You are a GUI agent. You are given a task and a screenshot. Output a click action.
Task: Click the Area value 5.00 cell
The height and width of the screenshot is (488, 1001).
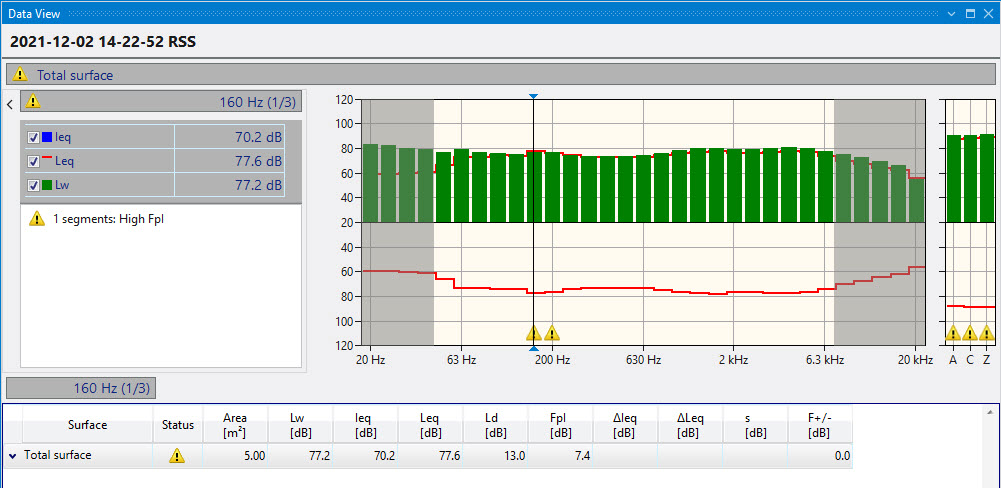point(235,456)
